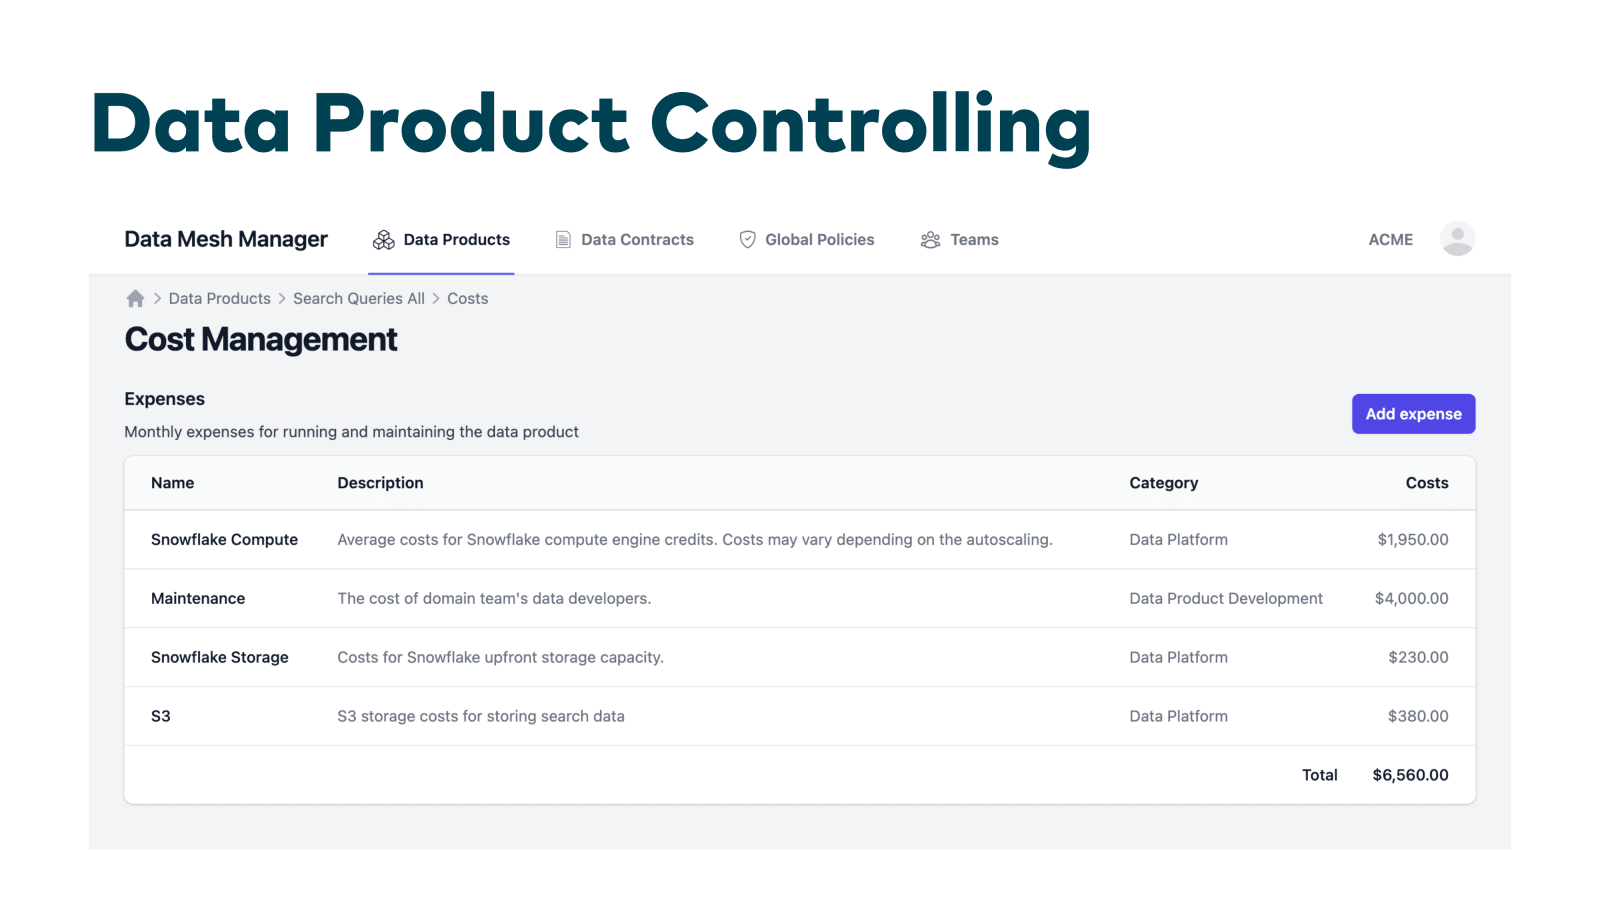The width and height of the screenshot is (1600, 900).
Task: Click the Data Contracts document icon
Action: point(564,240)
